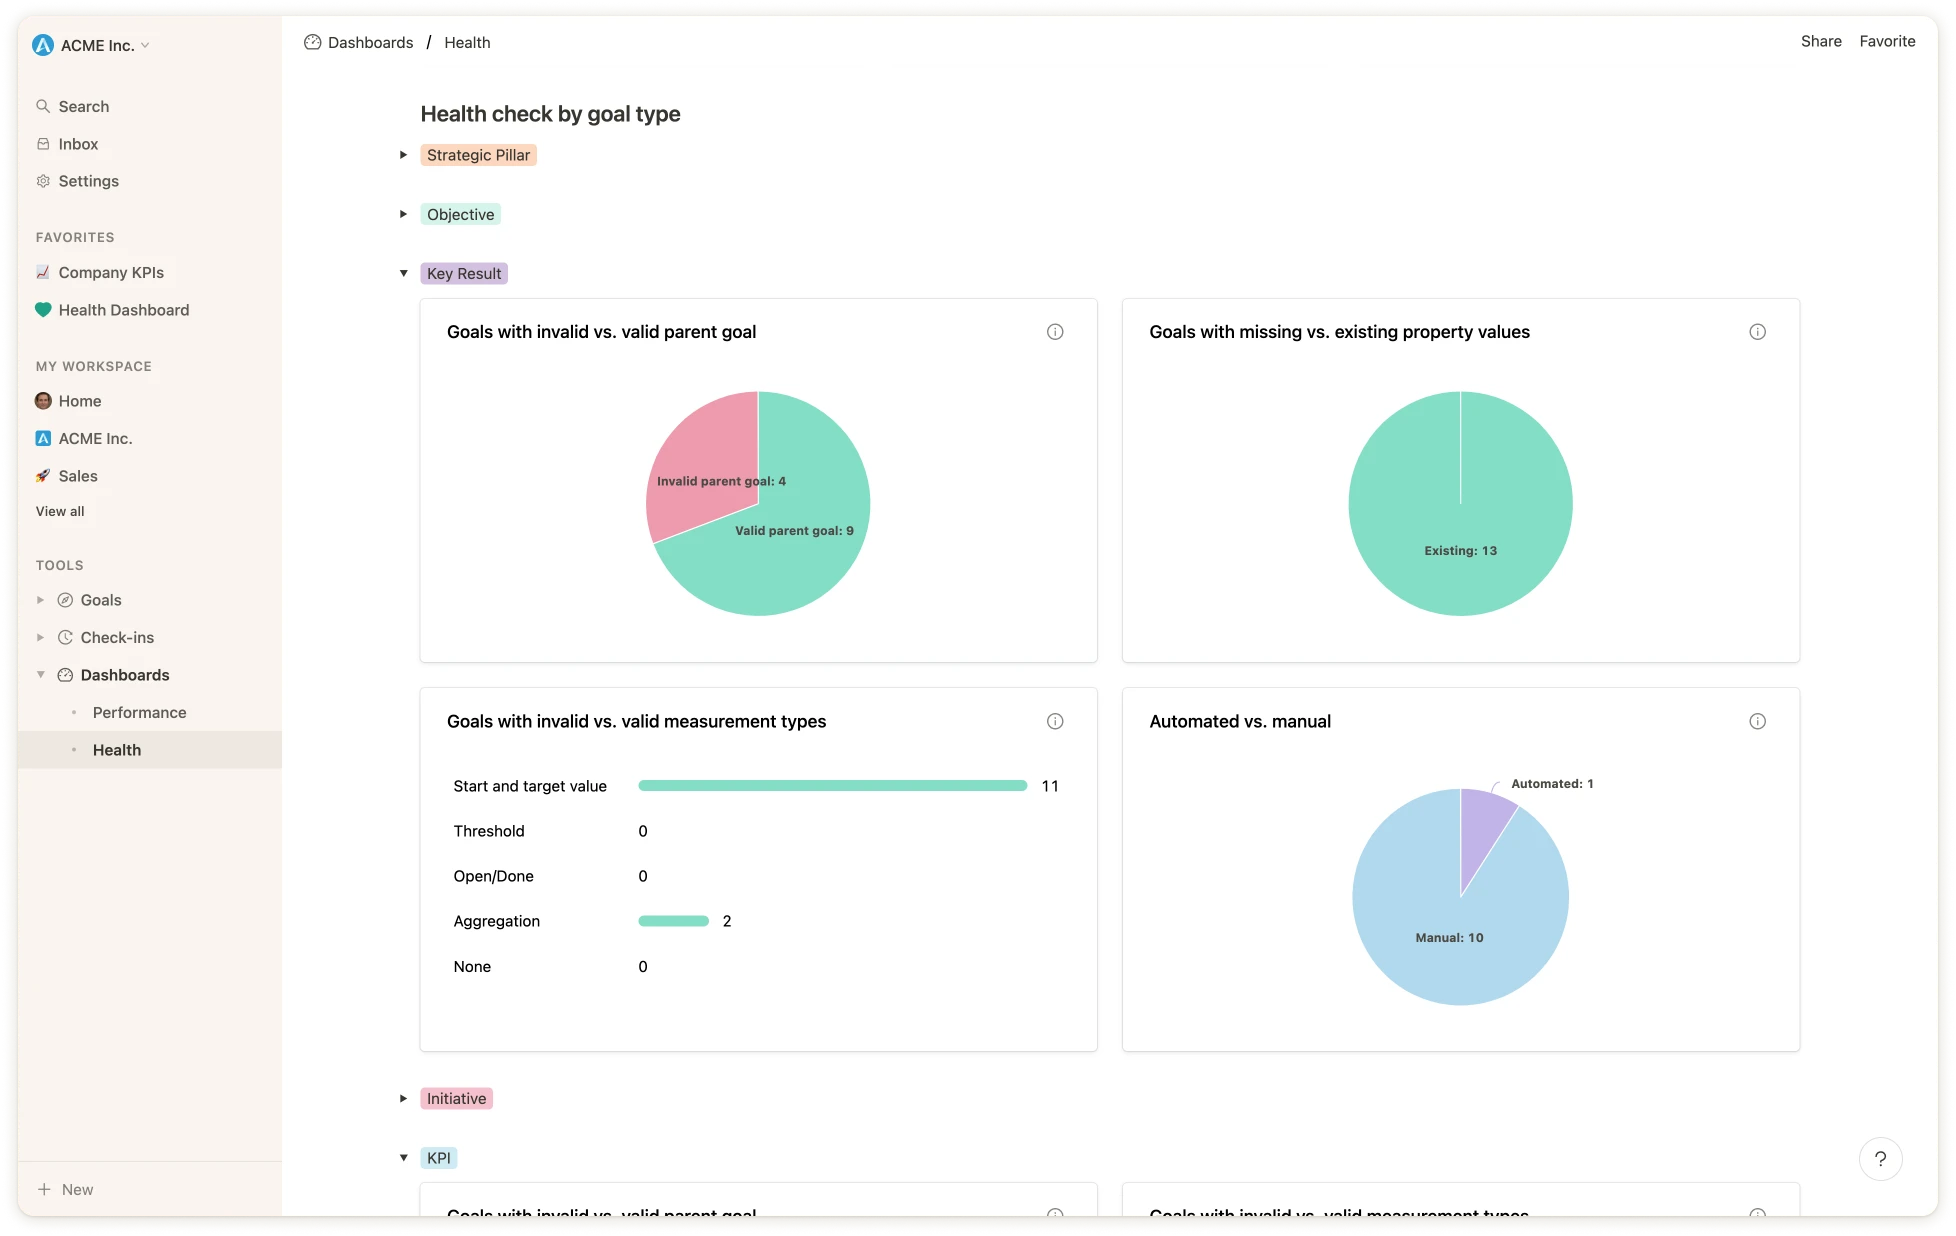Image resolution: width=1956 pixels, height=1236 pixels.
Task: Open the Performance dashboard in sidebar
Action: 139,712
